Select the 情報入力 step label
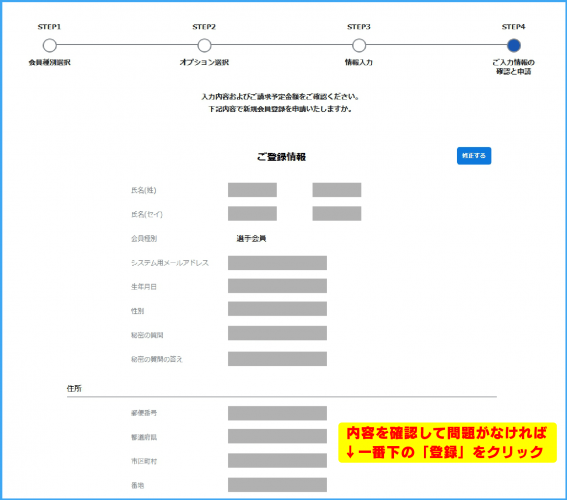The width and height of the screenshot is (567, 500). pyautogui.click(x=359, y=63)
